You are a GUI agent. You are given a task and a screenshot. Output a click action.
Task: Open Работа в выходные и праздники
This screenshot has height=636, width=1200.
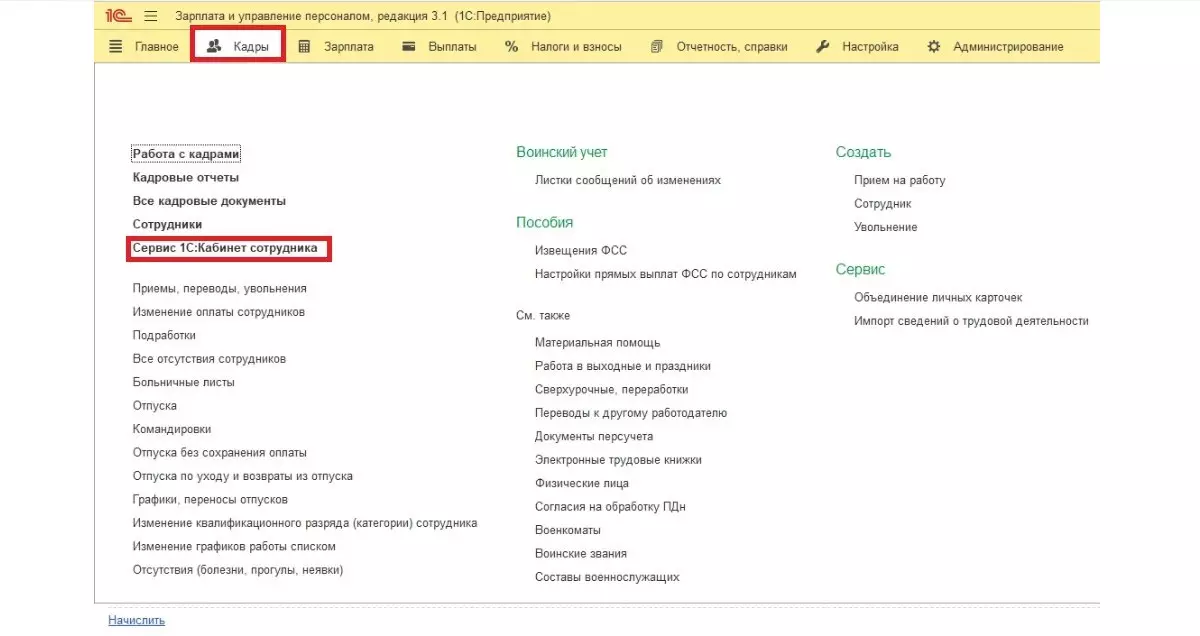click(623, 366)
